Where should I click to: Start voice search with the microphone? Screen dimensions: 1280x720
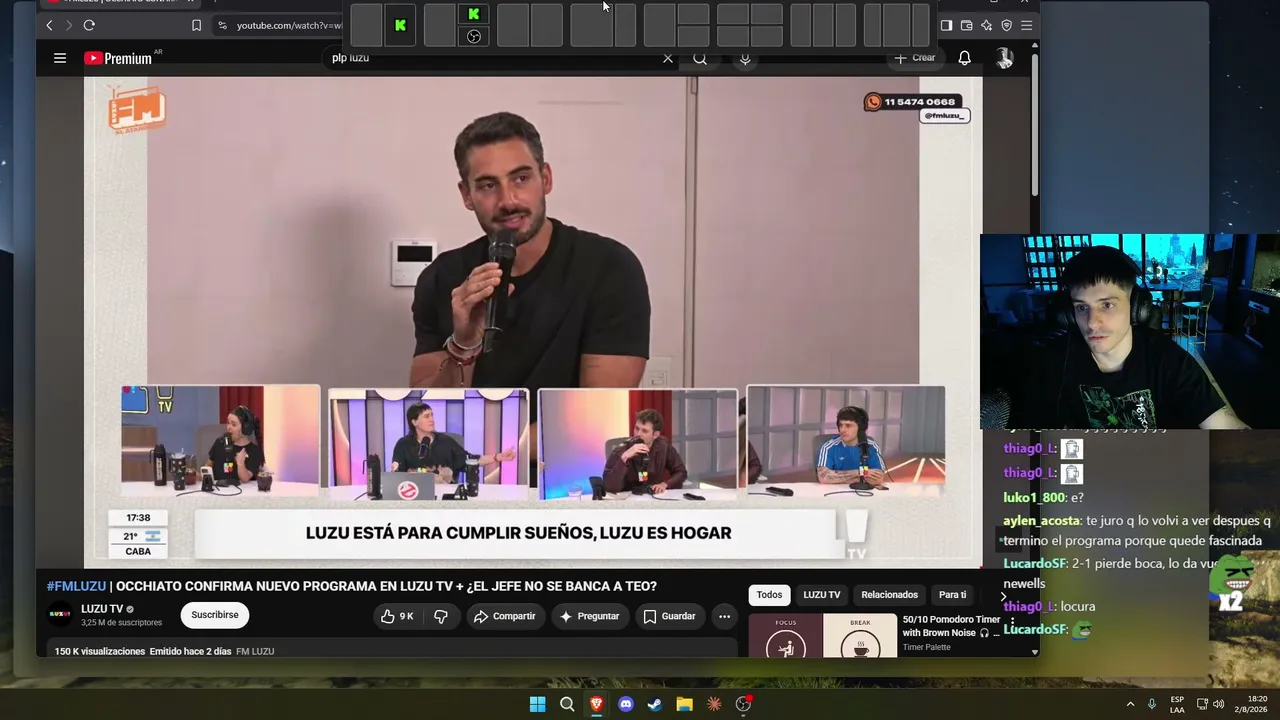click(x=745, y=58)
